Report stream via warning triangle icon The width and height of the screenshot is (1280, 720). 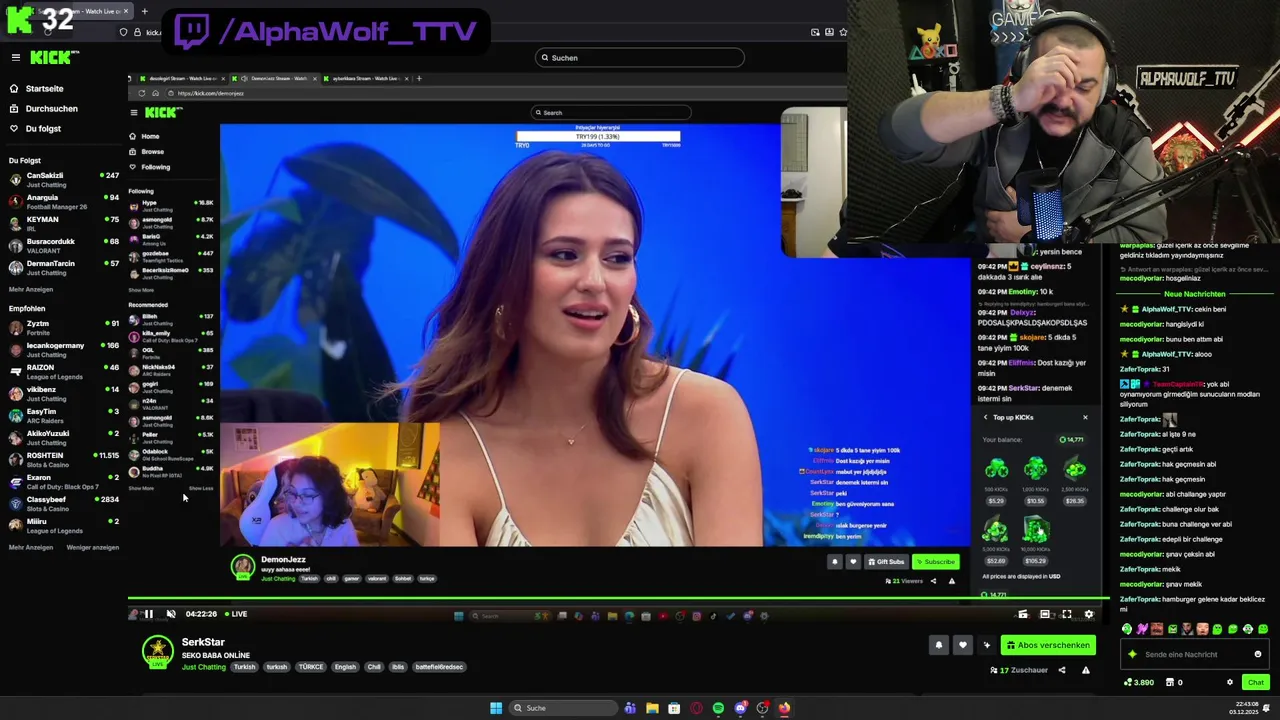[x=1085, y=670]
